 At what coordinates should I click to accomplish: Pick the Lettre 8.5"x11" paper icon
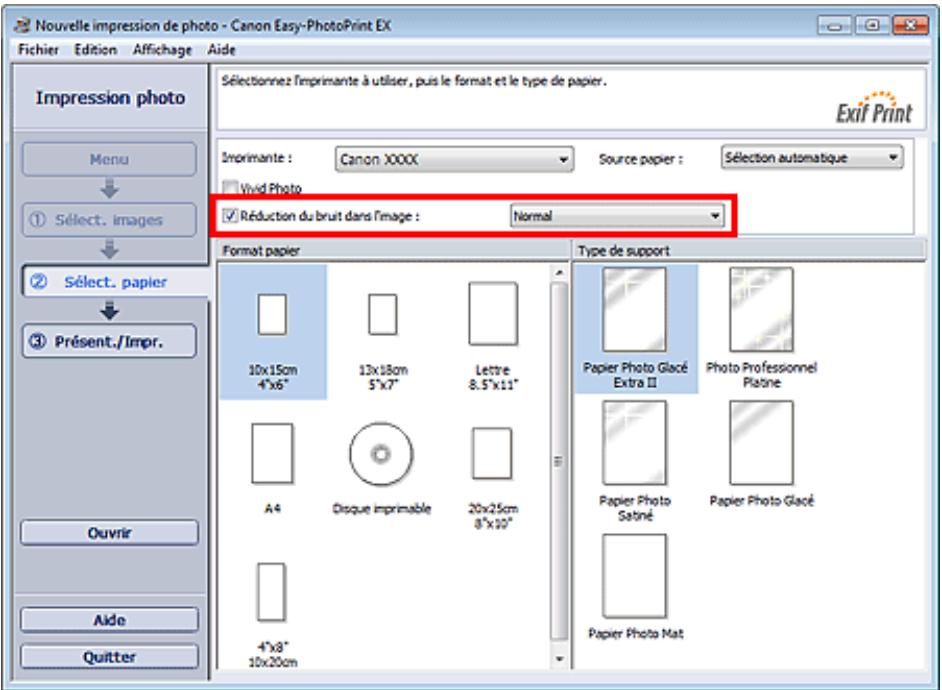[493, 313]
